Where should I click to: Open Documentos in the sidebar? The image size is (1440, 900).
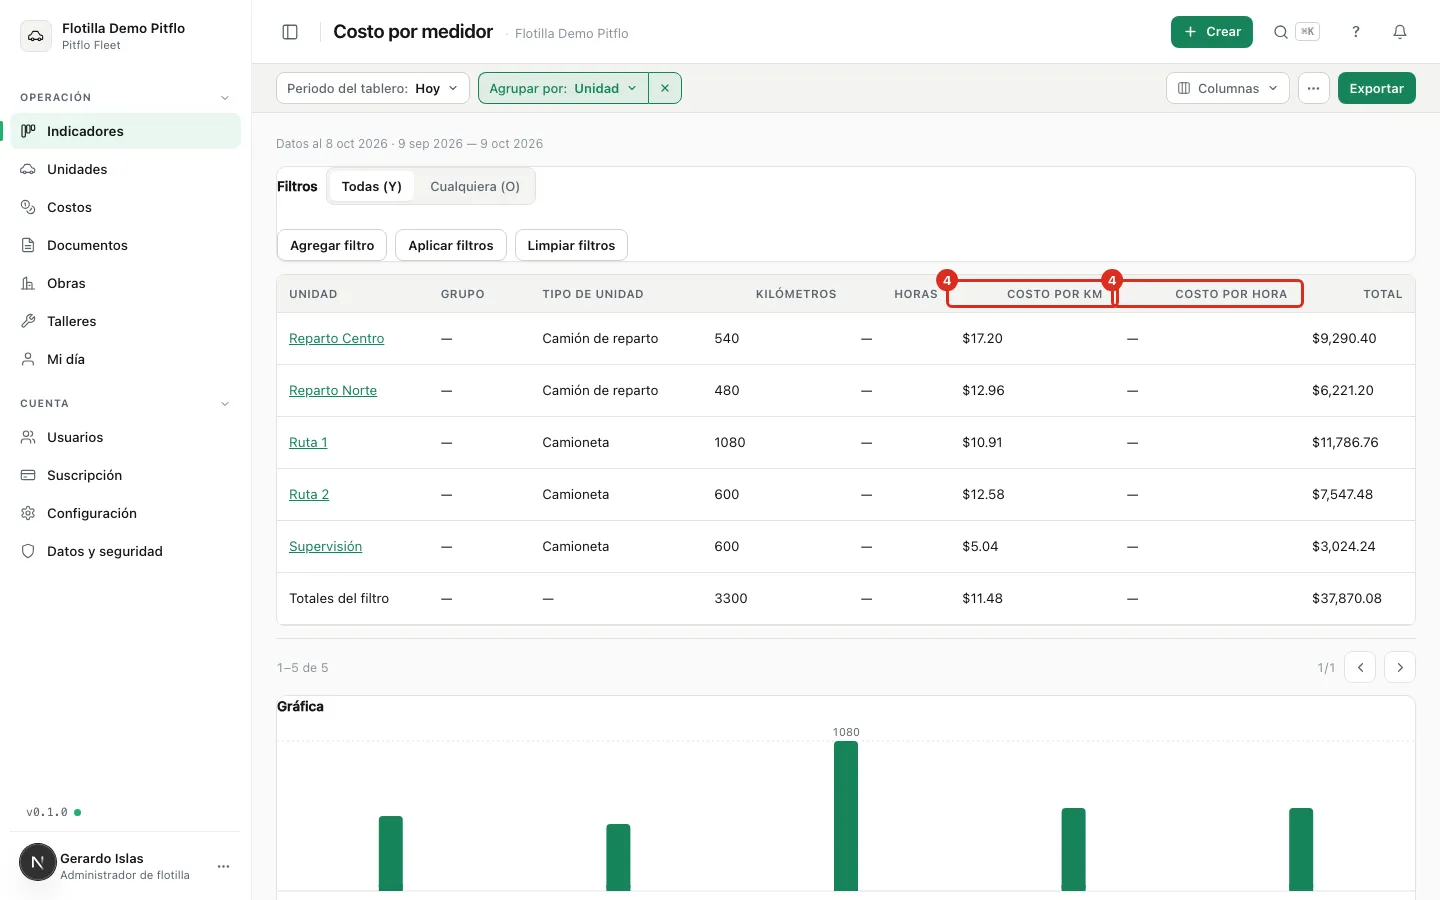tap(126, 245)
